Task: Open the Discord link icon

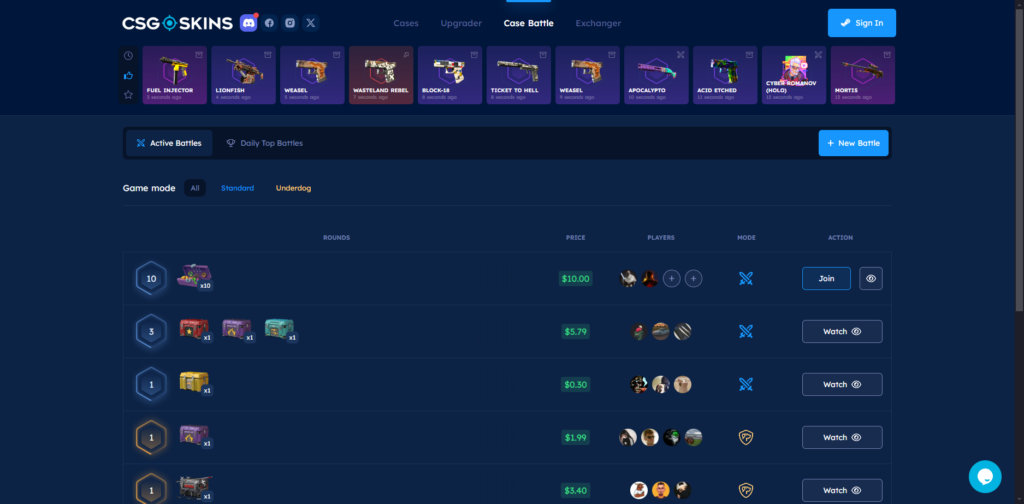Action: (248, 23)
